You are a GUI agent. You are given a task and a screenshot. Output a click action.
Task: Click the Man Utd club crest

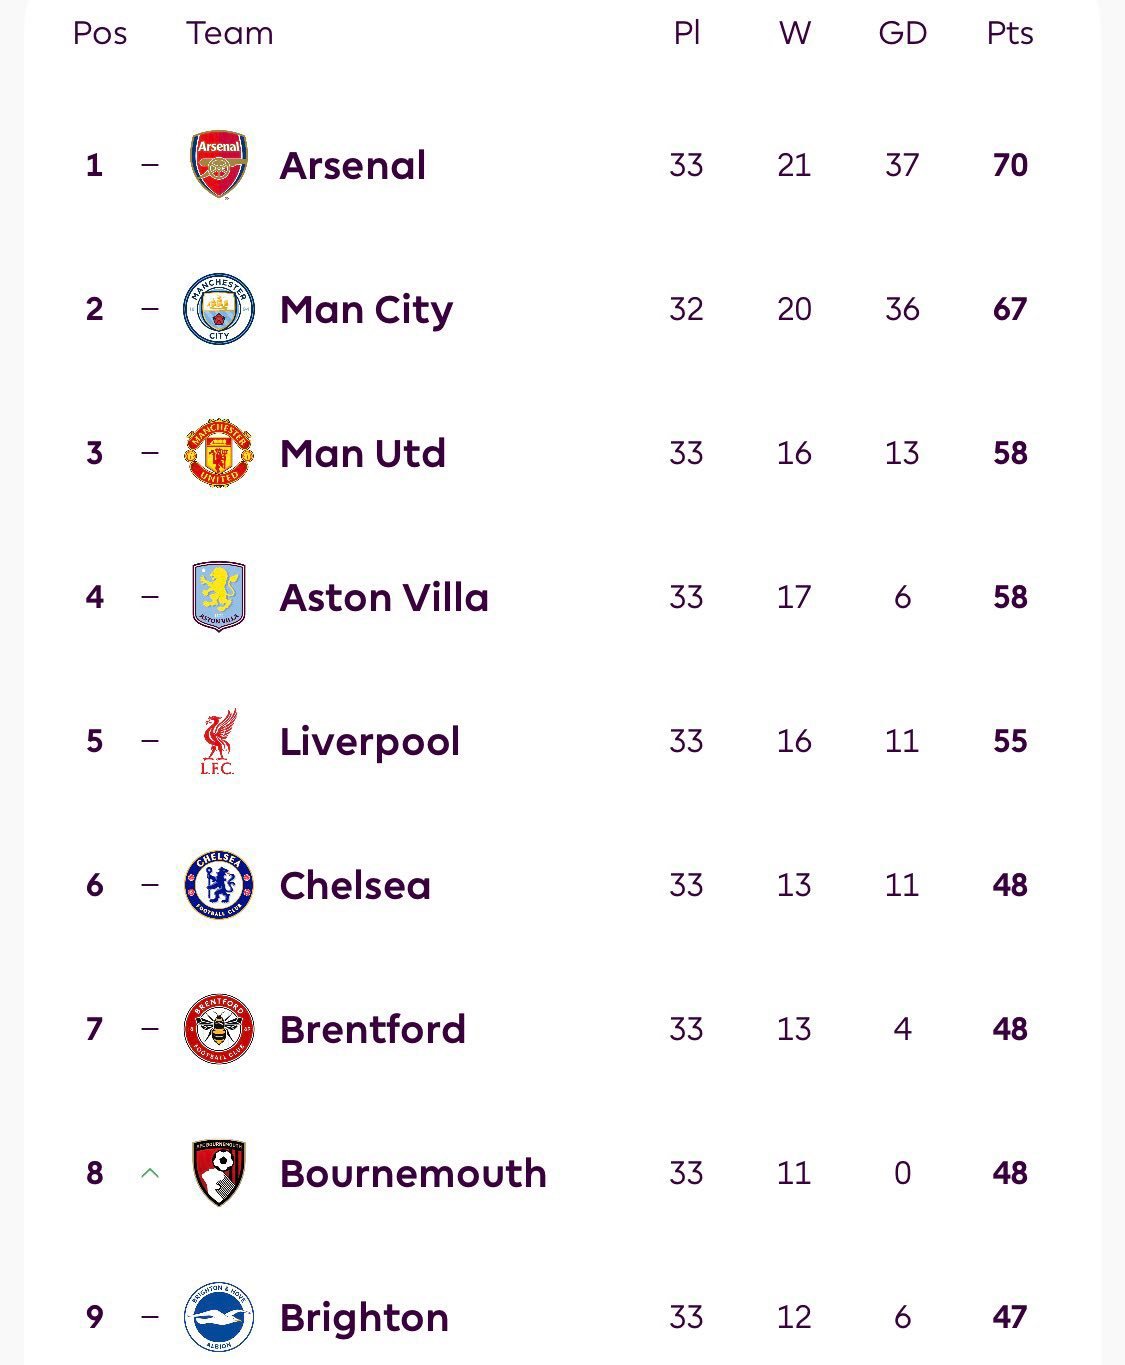[x=219, y=453]
